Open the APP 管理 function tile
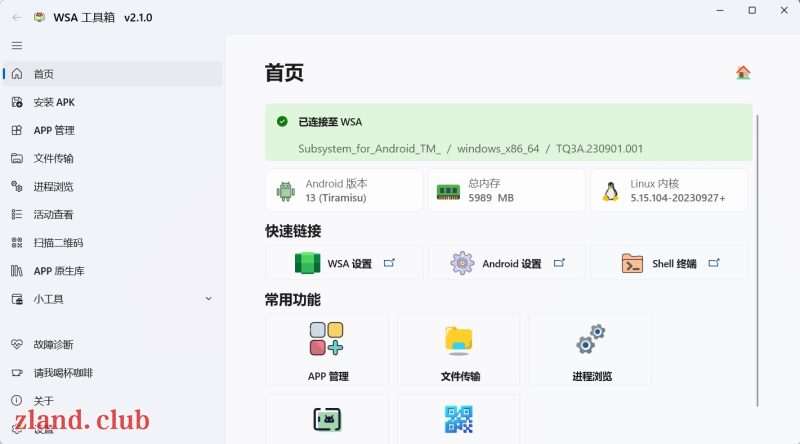 click(x=327, y=351)
